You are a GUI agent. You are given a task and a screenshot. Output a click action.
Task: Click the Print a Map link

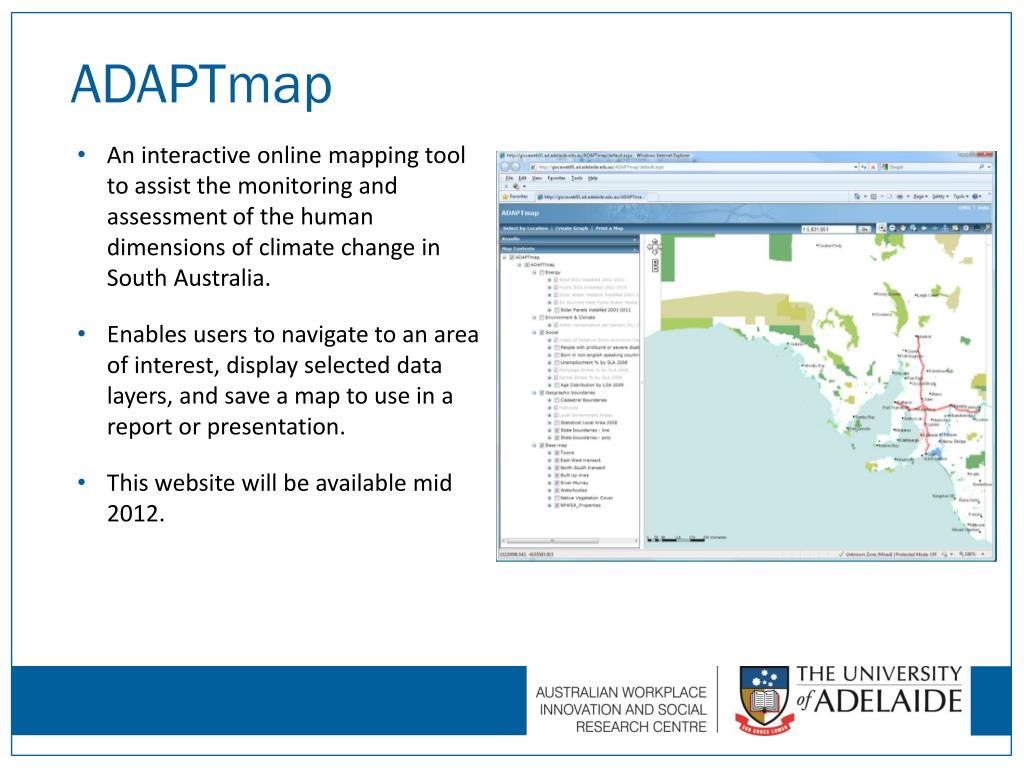609,229
